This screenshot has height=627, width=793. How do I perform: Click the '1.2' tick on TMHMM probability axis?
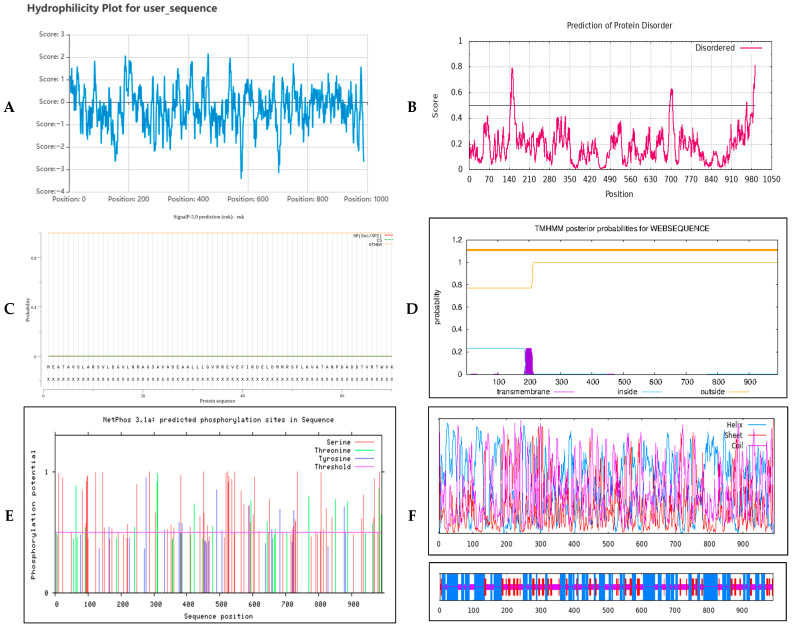(x=456, y=240)
